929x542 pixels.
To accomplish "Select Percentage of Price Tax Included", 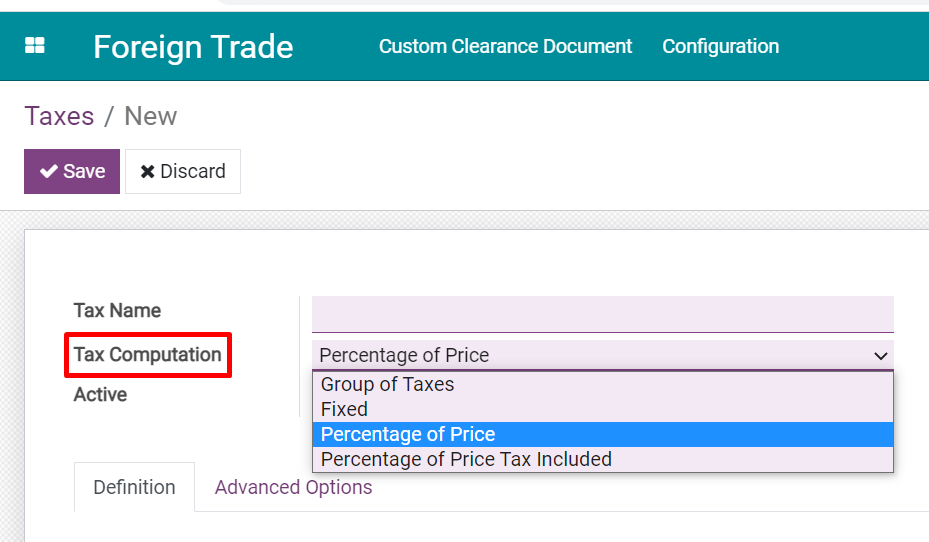I will pyautogui.click(x=466, y=459).
